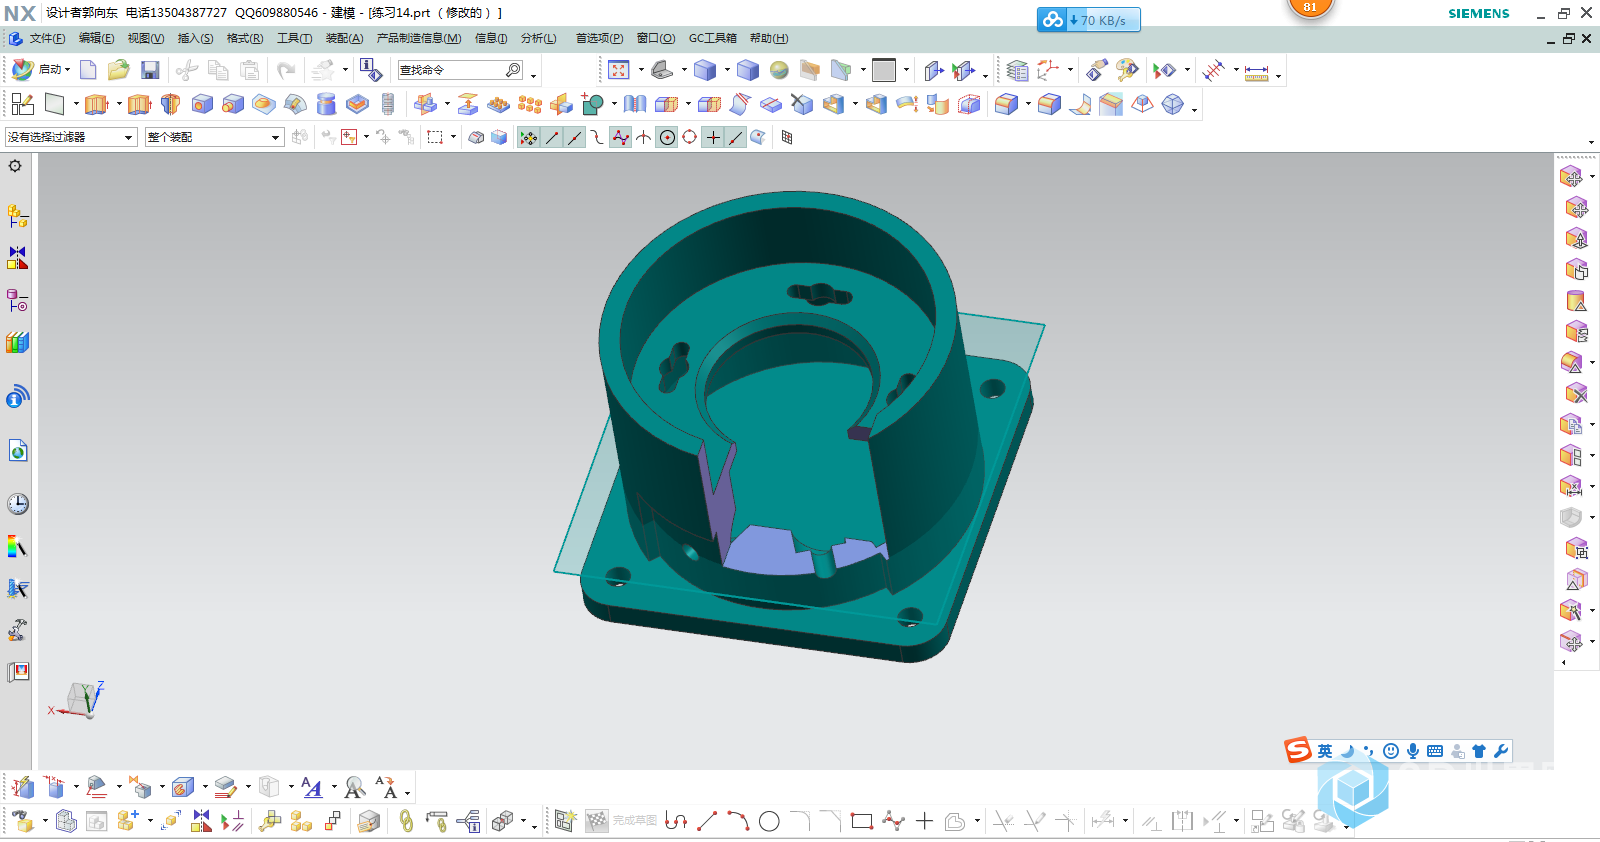The width and height of the screenshot is (1600, 842).
Task: Open Reuse Library books icon in sidebar
Action: click(x=18, y=342)
